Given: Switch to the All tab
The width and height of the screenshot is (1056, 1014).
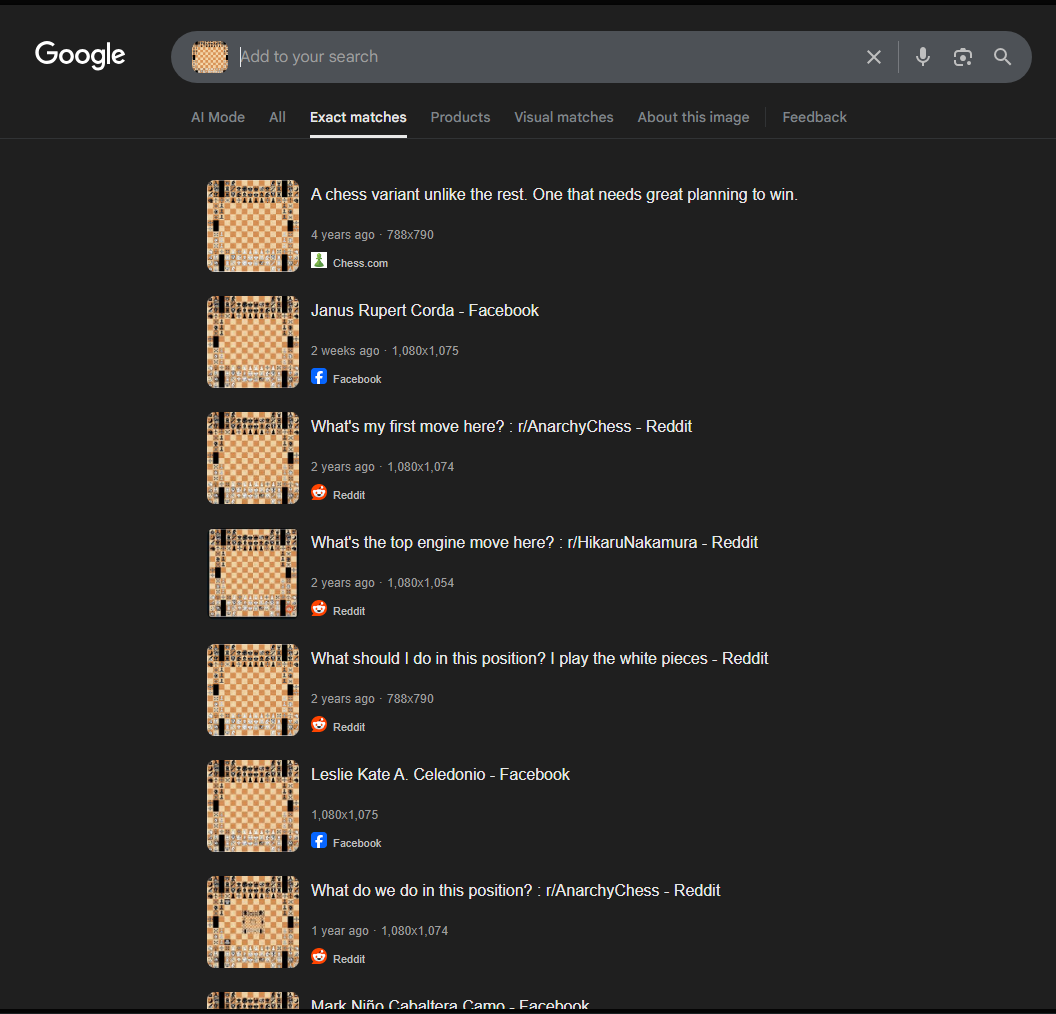Looking at the screenshot, I should click(x=277, y=117).
